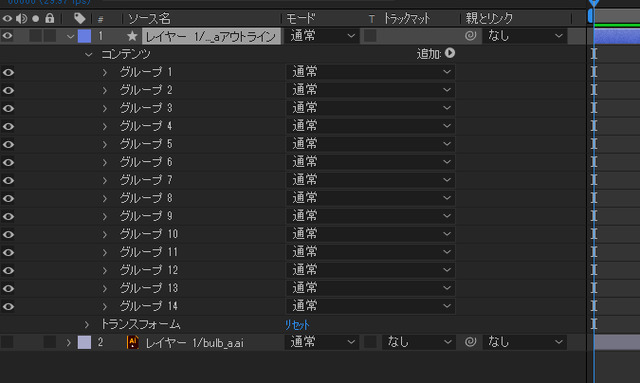Toggle visibility of グループ 14
640x383 pixels.
8,306
